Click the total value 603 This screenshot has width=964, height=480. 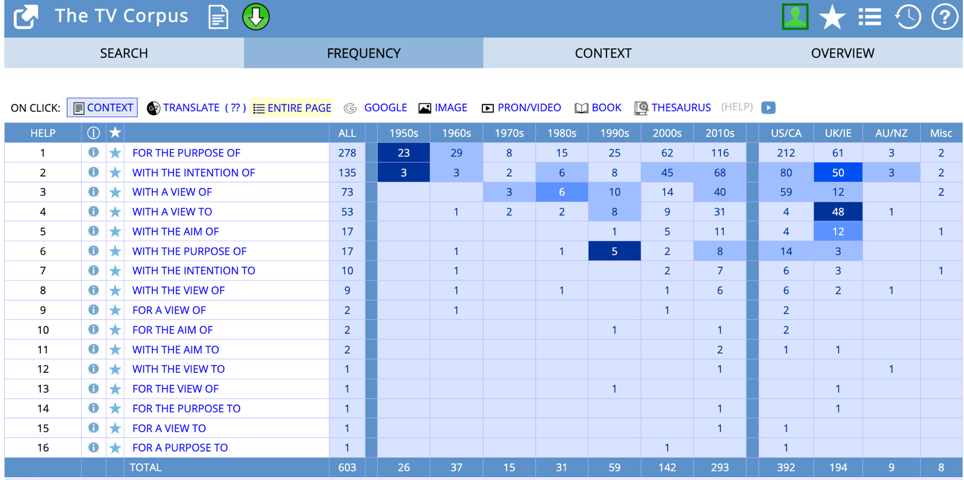tap(347, 468)
